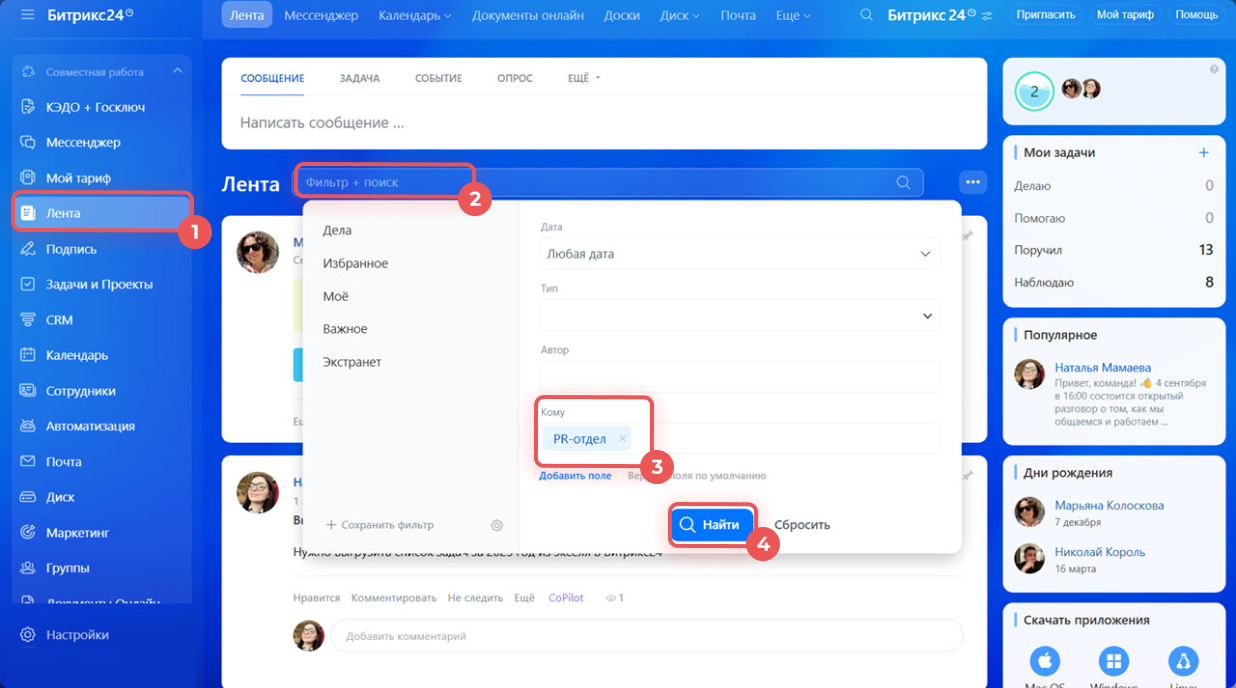Remove the PR-отдел tag with its x
Image resolution: width=1236 pixels, height=688 pixels.
[622, 438]
